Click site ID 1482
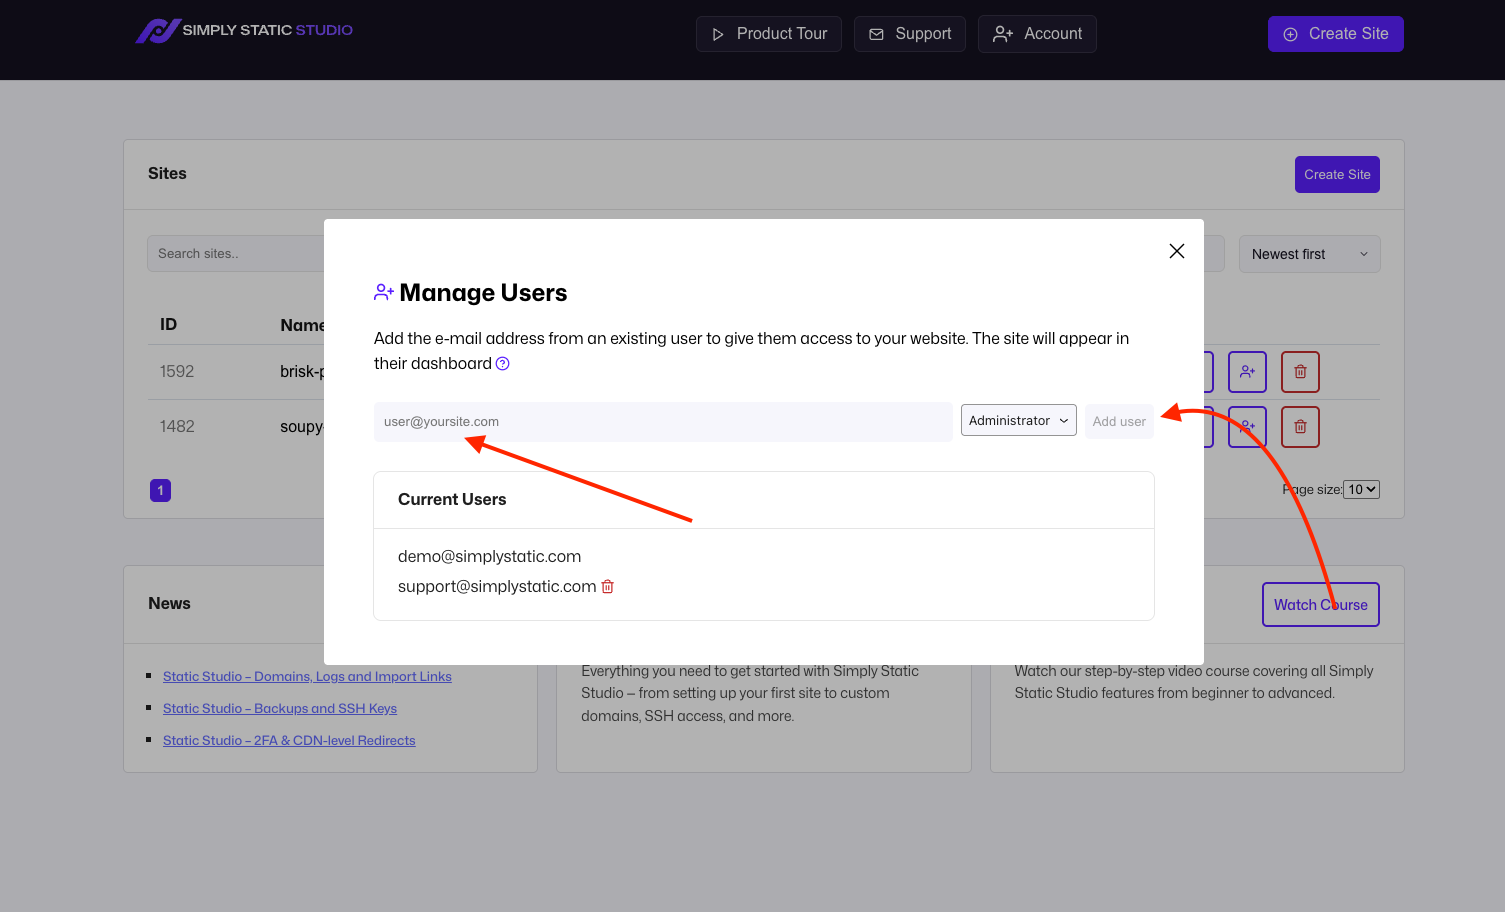 pyautogui.click(x=177, y=427)
